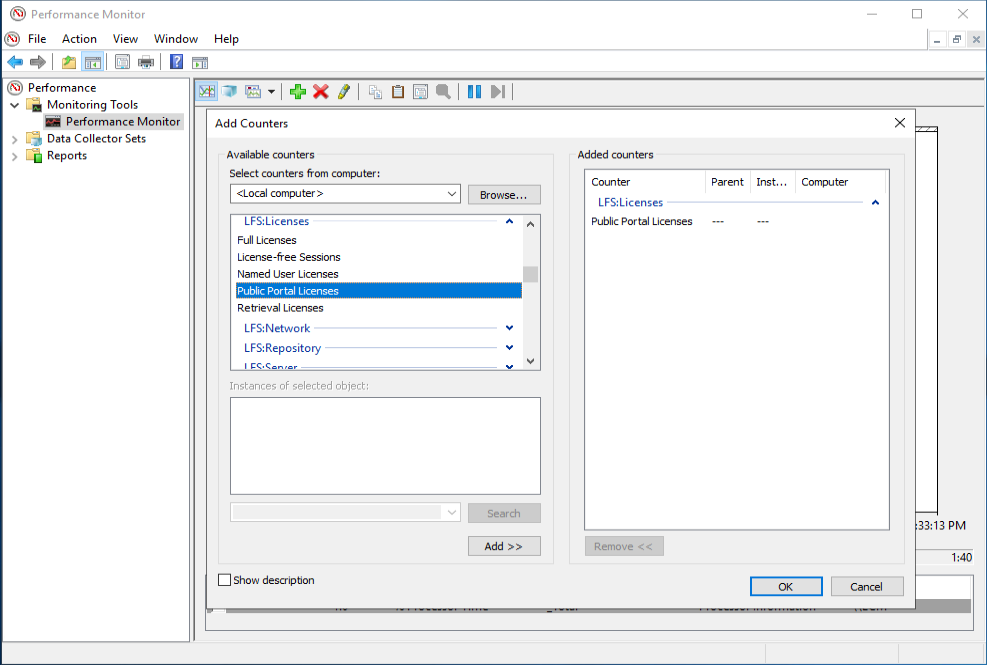The width and height of the screenshot is (987, 665).
Task: Click the Browse... button
Action: click(x=504, y=195)
